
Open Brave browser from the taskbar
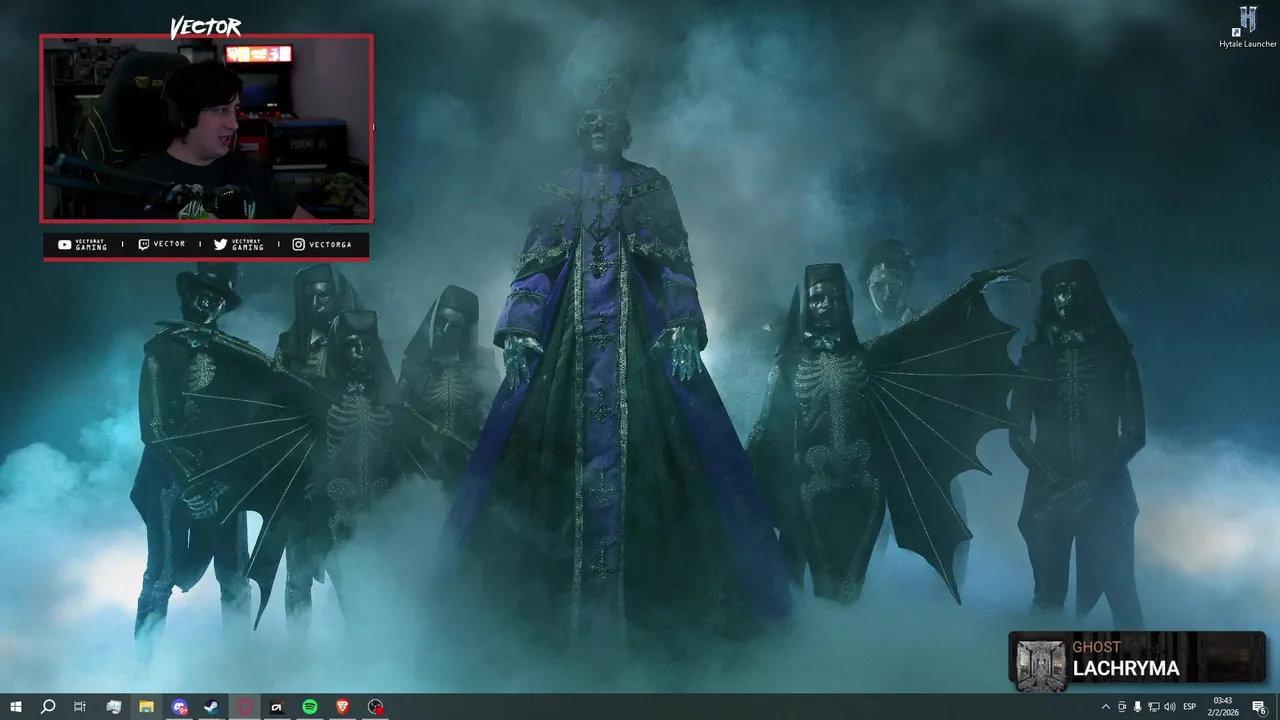pos(343,707)
